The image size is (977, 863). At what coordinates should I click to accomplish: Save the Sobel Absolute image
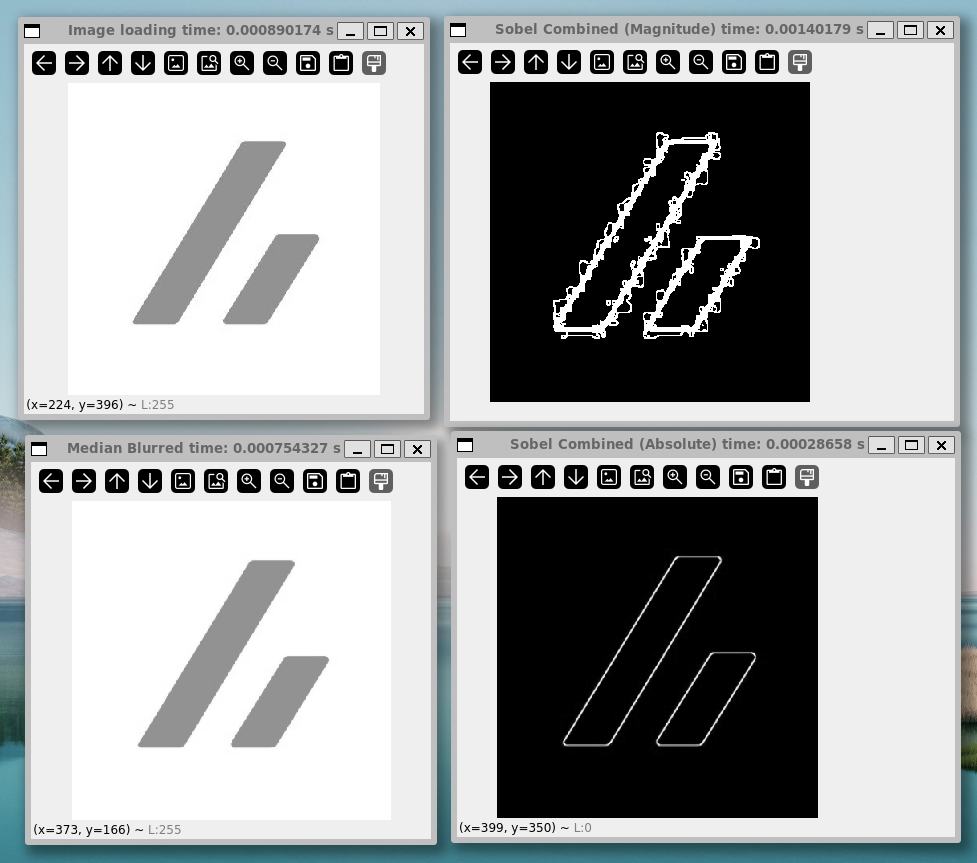pos(741,477)
